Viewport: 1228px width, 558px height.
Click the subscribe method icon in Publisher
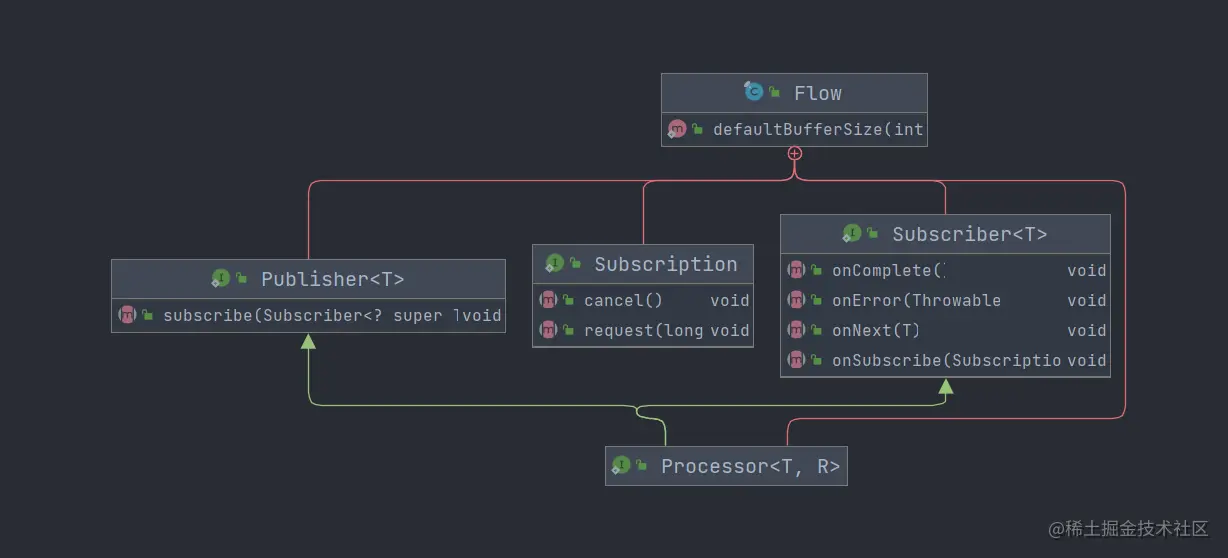point(127,315)
